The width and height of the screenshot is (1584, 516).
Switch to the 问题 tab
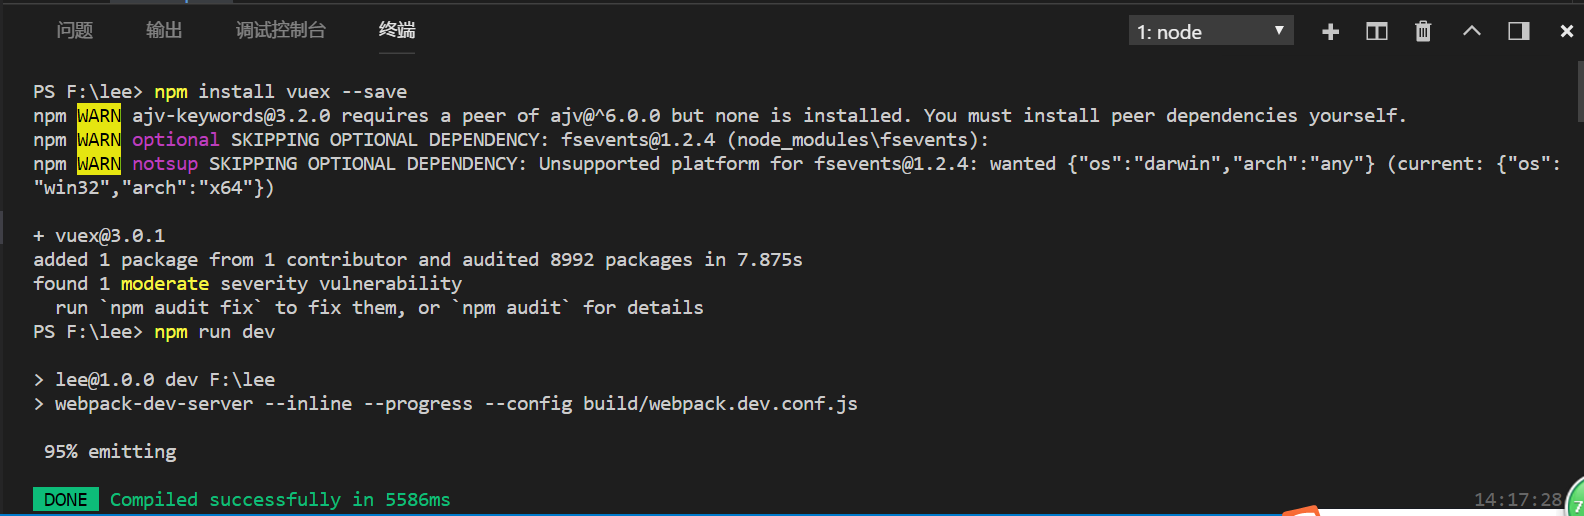click(x=75, y=30)
